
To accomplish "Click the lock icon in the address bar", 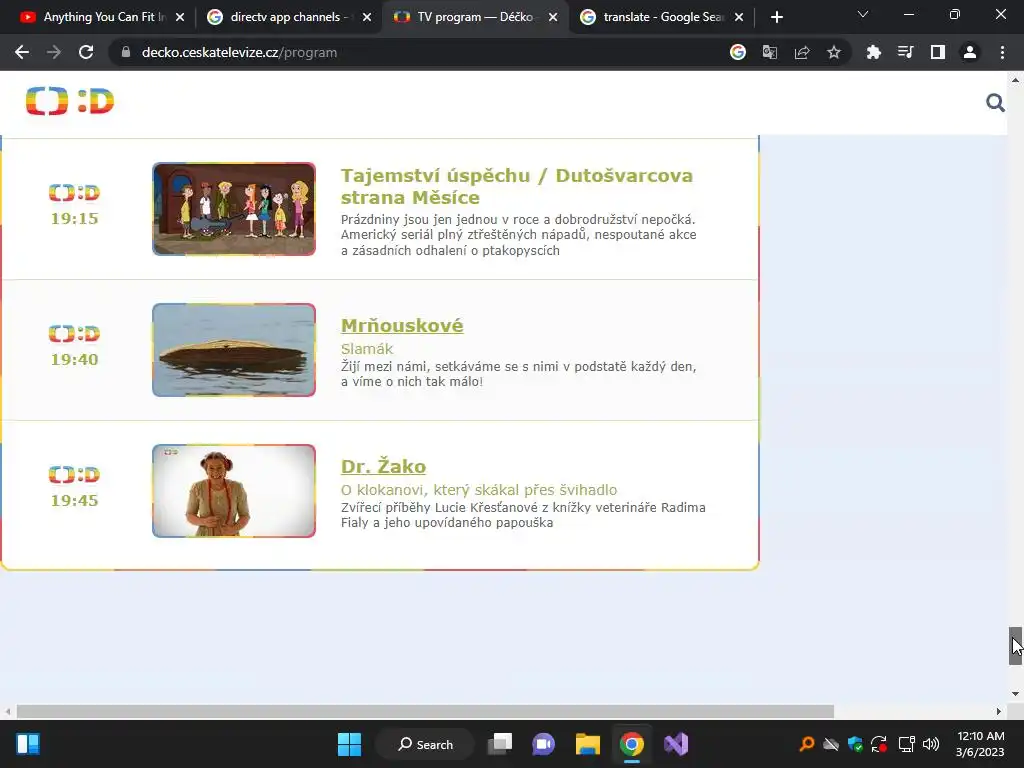I will pyautogui.click(x=126, y=52).
